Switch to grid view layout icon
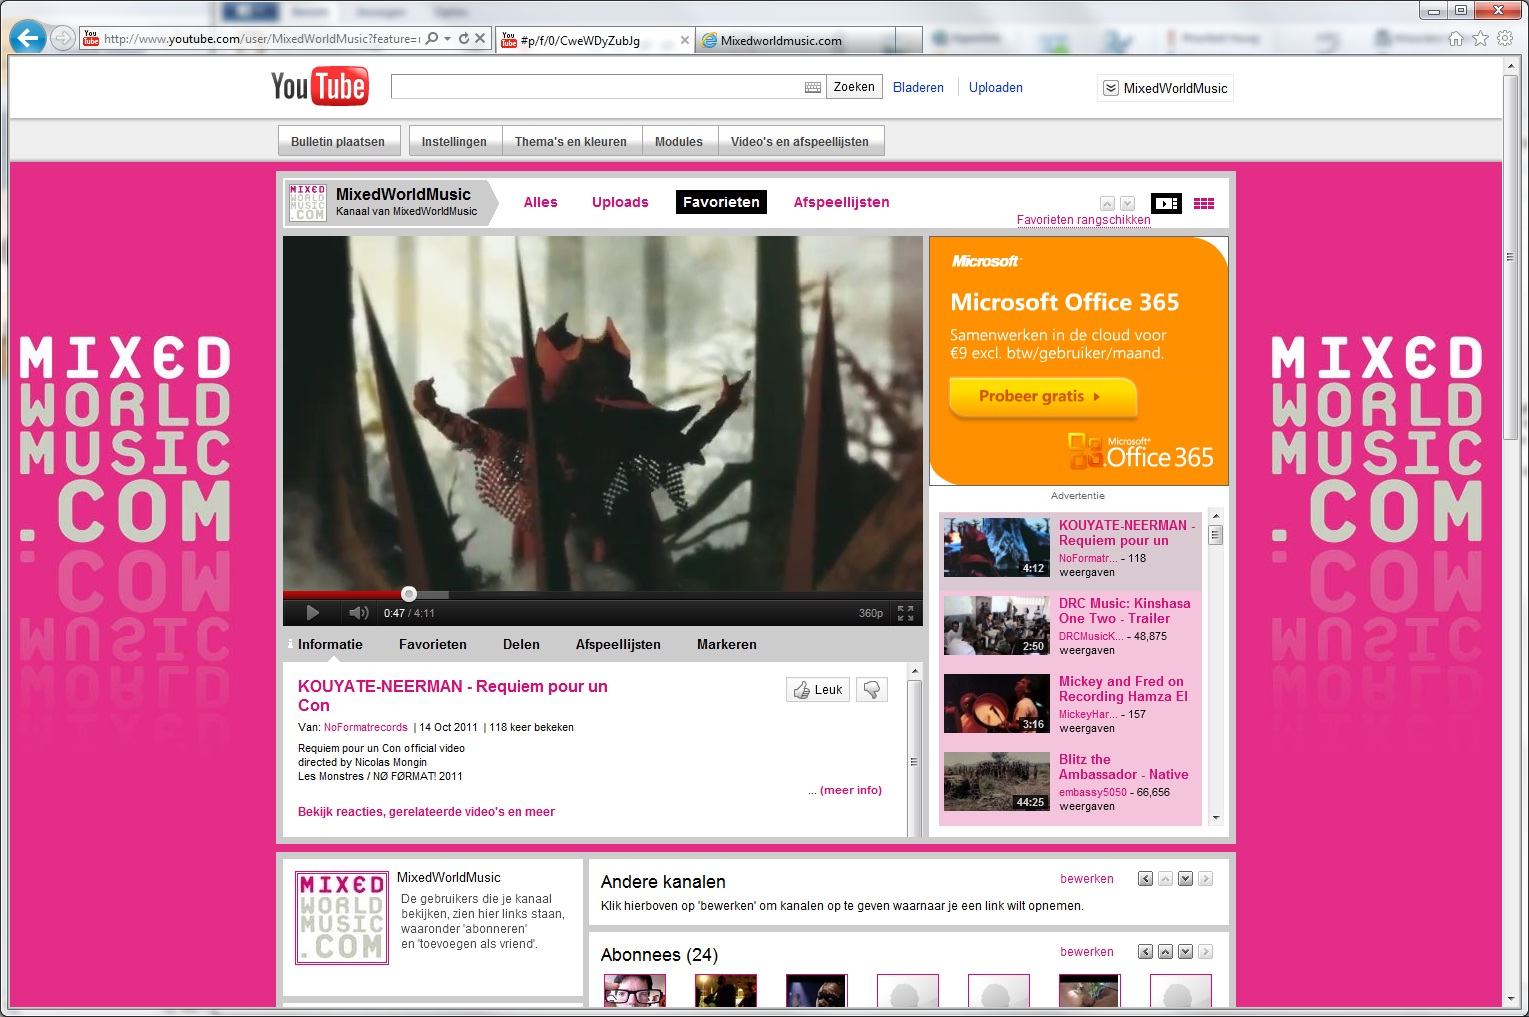The image size is (1529, 1017). point(1204,203)
